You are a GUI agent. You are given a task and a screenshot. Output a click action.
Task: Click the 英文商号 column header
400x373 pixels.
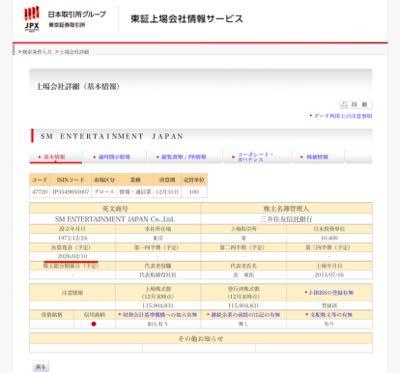click(115, 209)
